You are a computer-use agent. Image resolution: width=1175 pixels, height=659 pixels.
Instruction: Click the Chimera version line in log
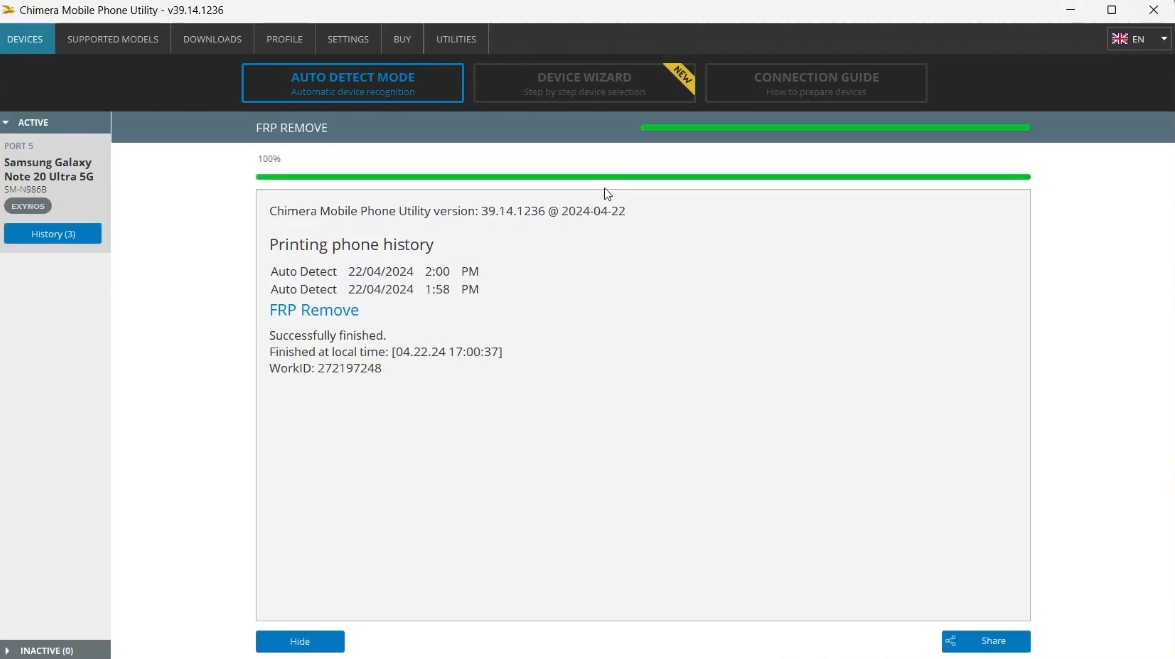pos(447,211)
